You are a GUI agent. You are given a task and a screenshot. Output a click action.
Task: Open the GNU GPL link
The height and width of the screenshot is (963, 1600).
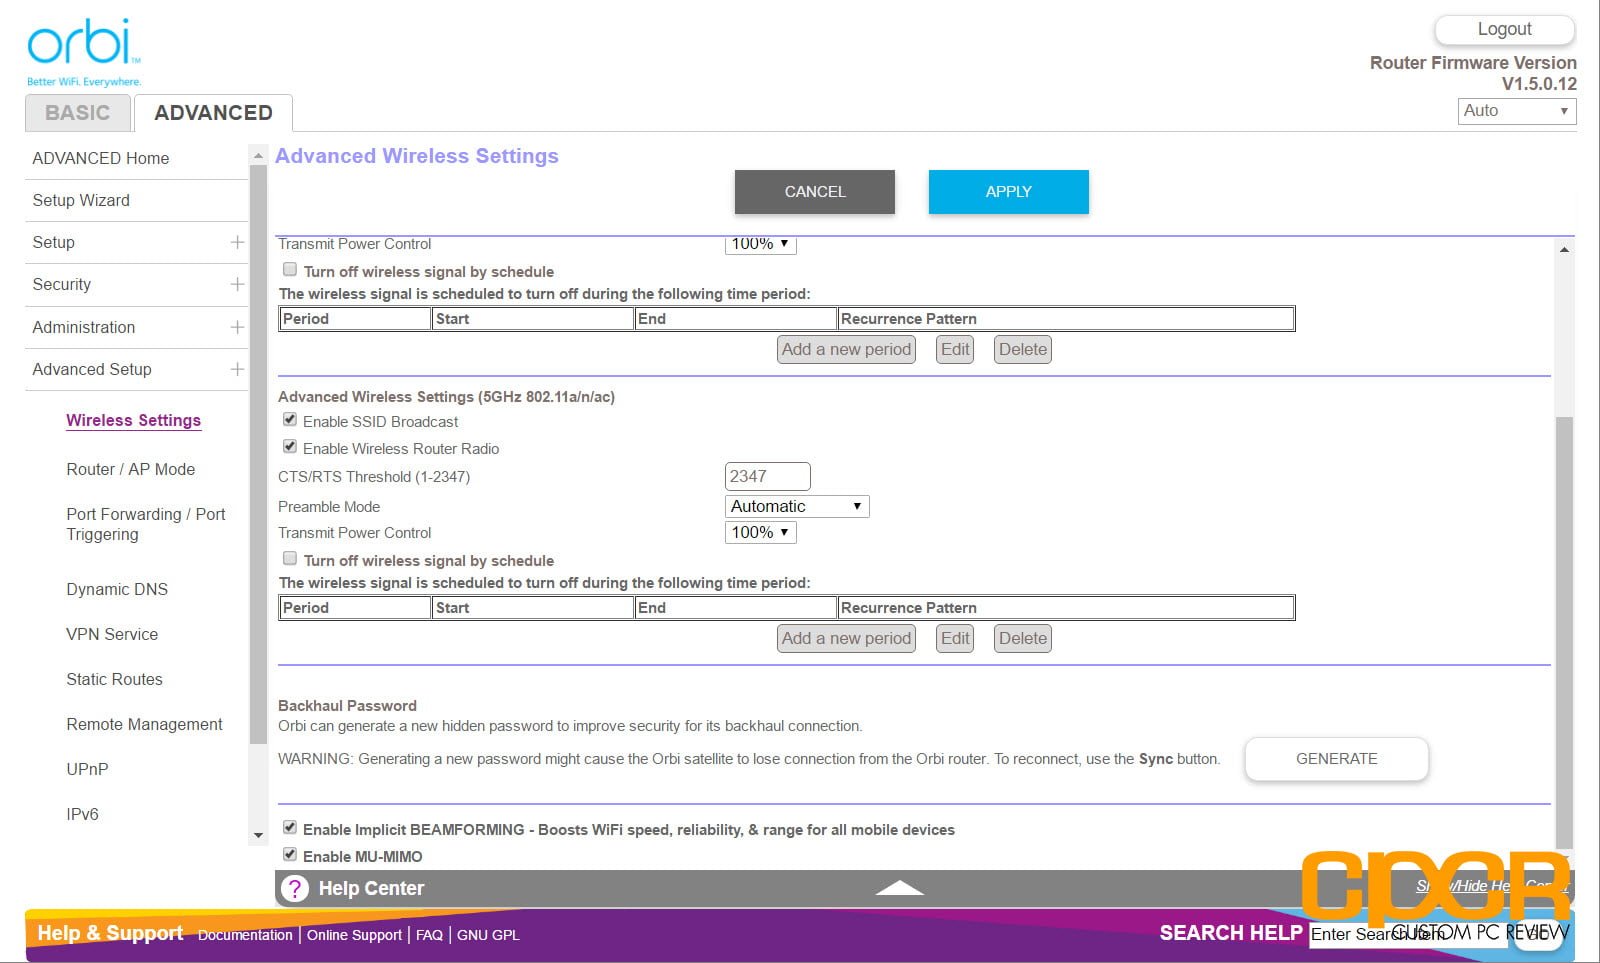[488, 935]
